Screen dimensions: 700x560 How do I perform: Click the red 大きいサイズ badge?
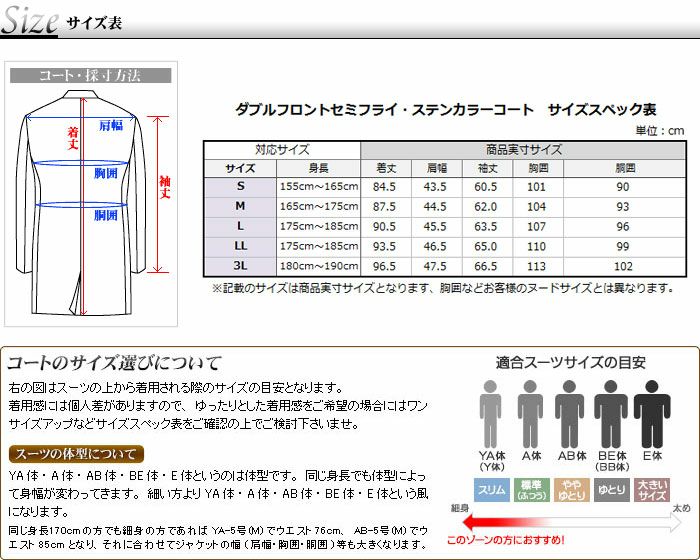pyautogui.click(x=652, y=489)
